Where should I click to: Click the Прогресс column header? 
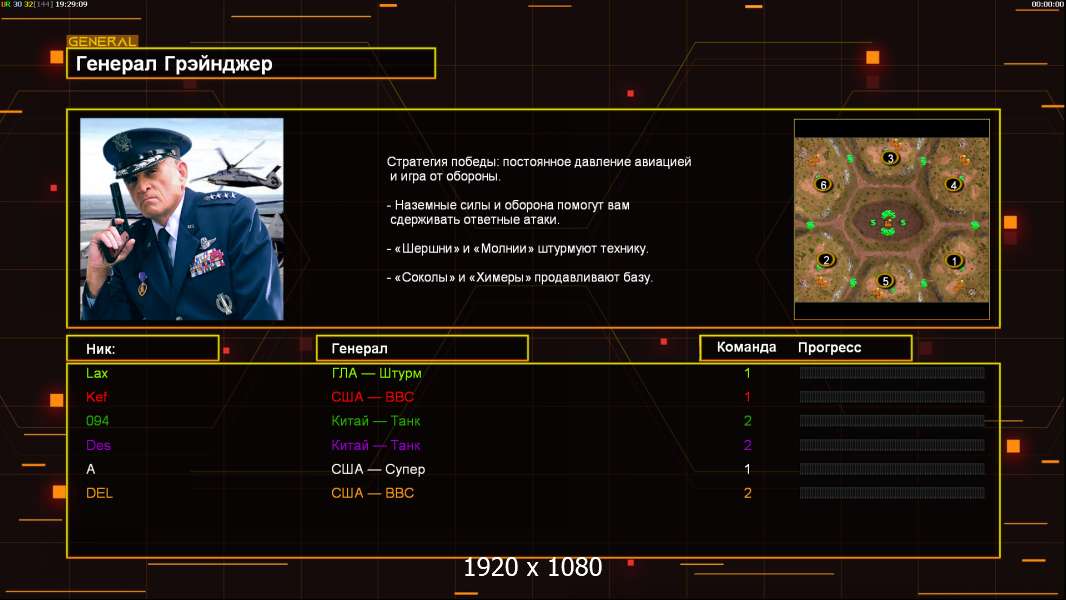pos(829,348)
